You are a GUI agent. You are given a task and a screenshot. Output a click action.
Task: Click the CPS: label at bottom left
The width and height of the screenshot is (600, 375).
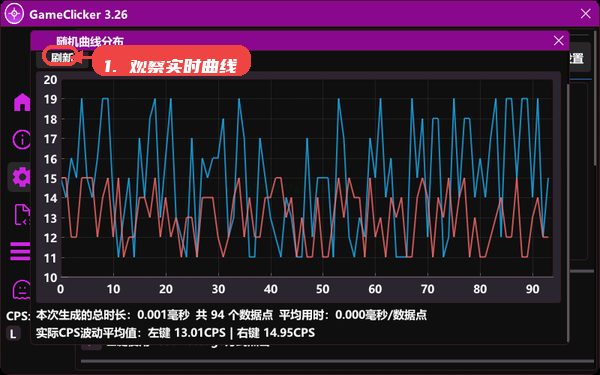pos(18,316)
